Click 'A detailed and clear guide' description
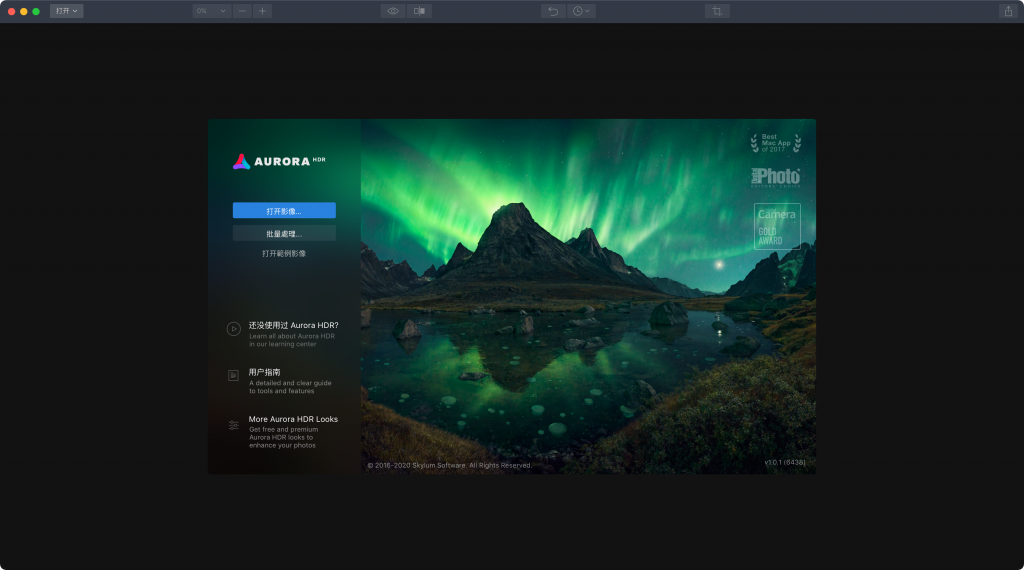The width and height of the screenshot is (1024, 570). [290, 387]
